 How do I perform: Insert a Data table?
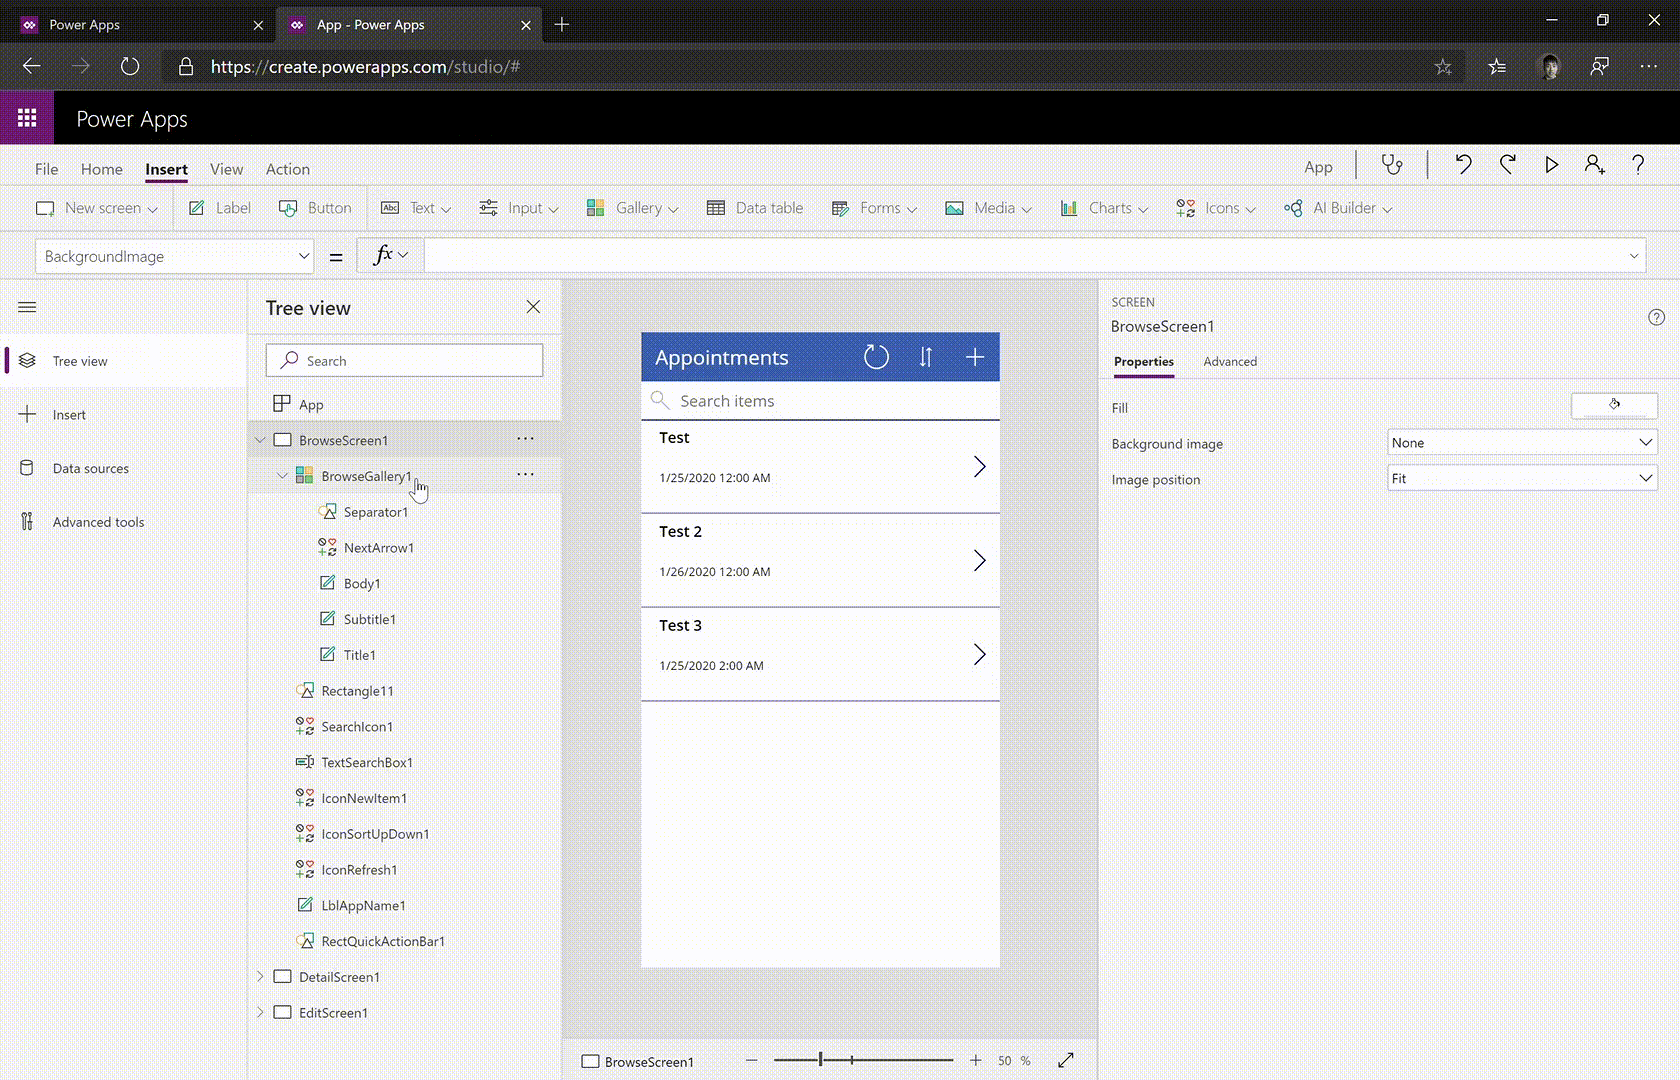coord(755,208)
